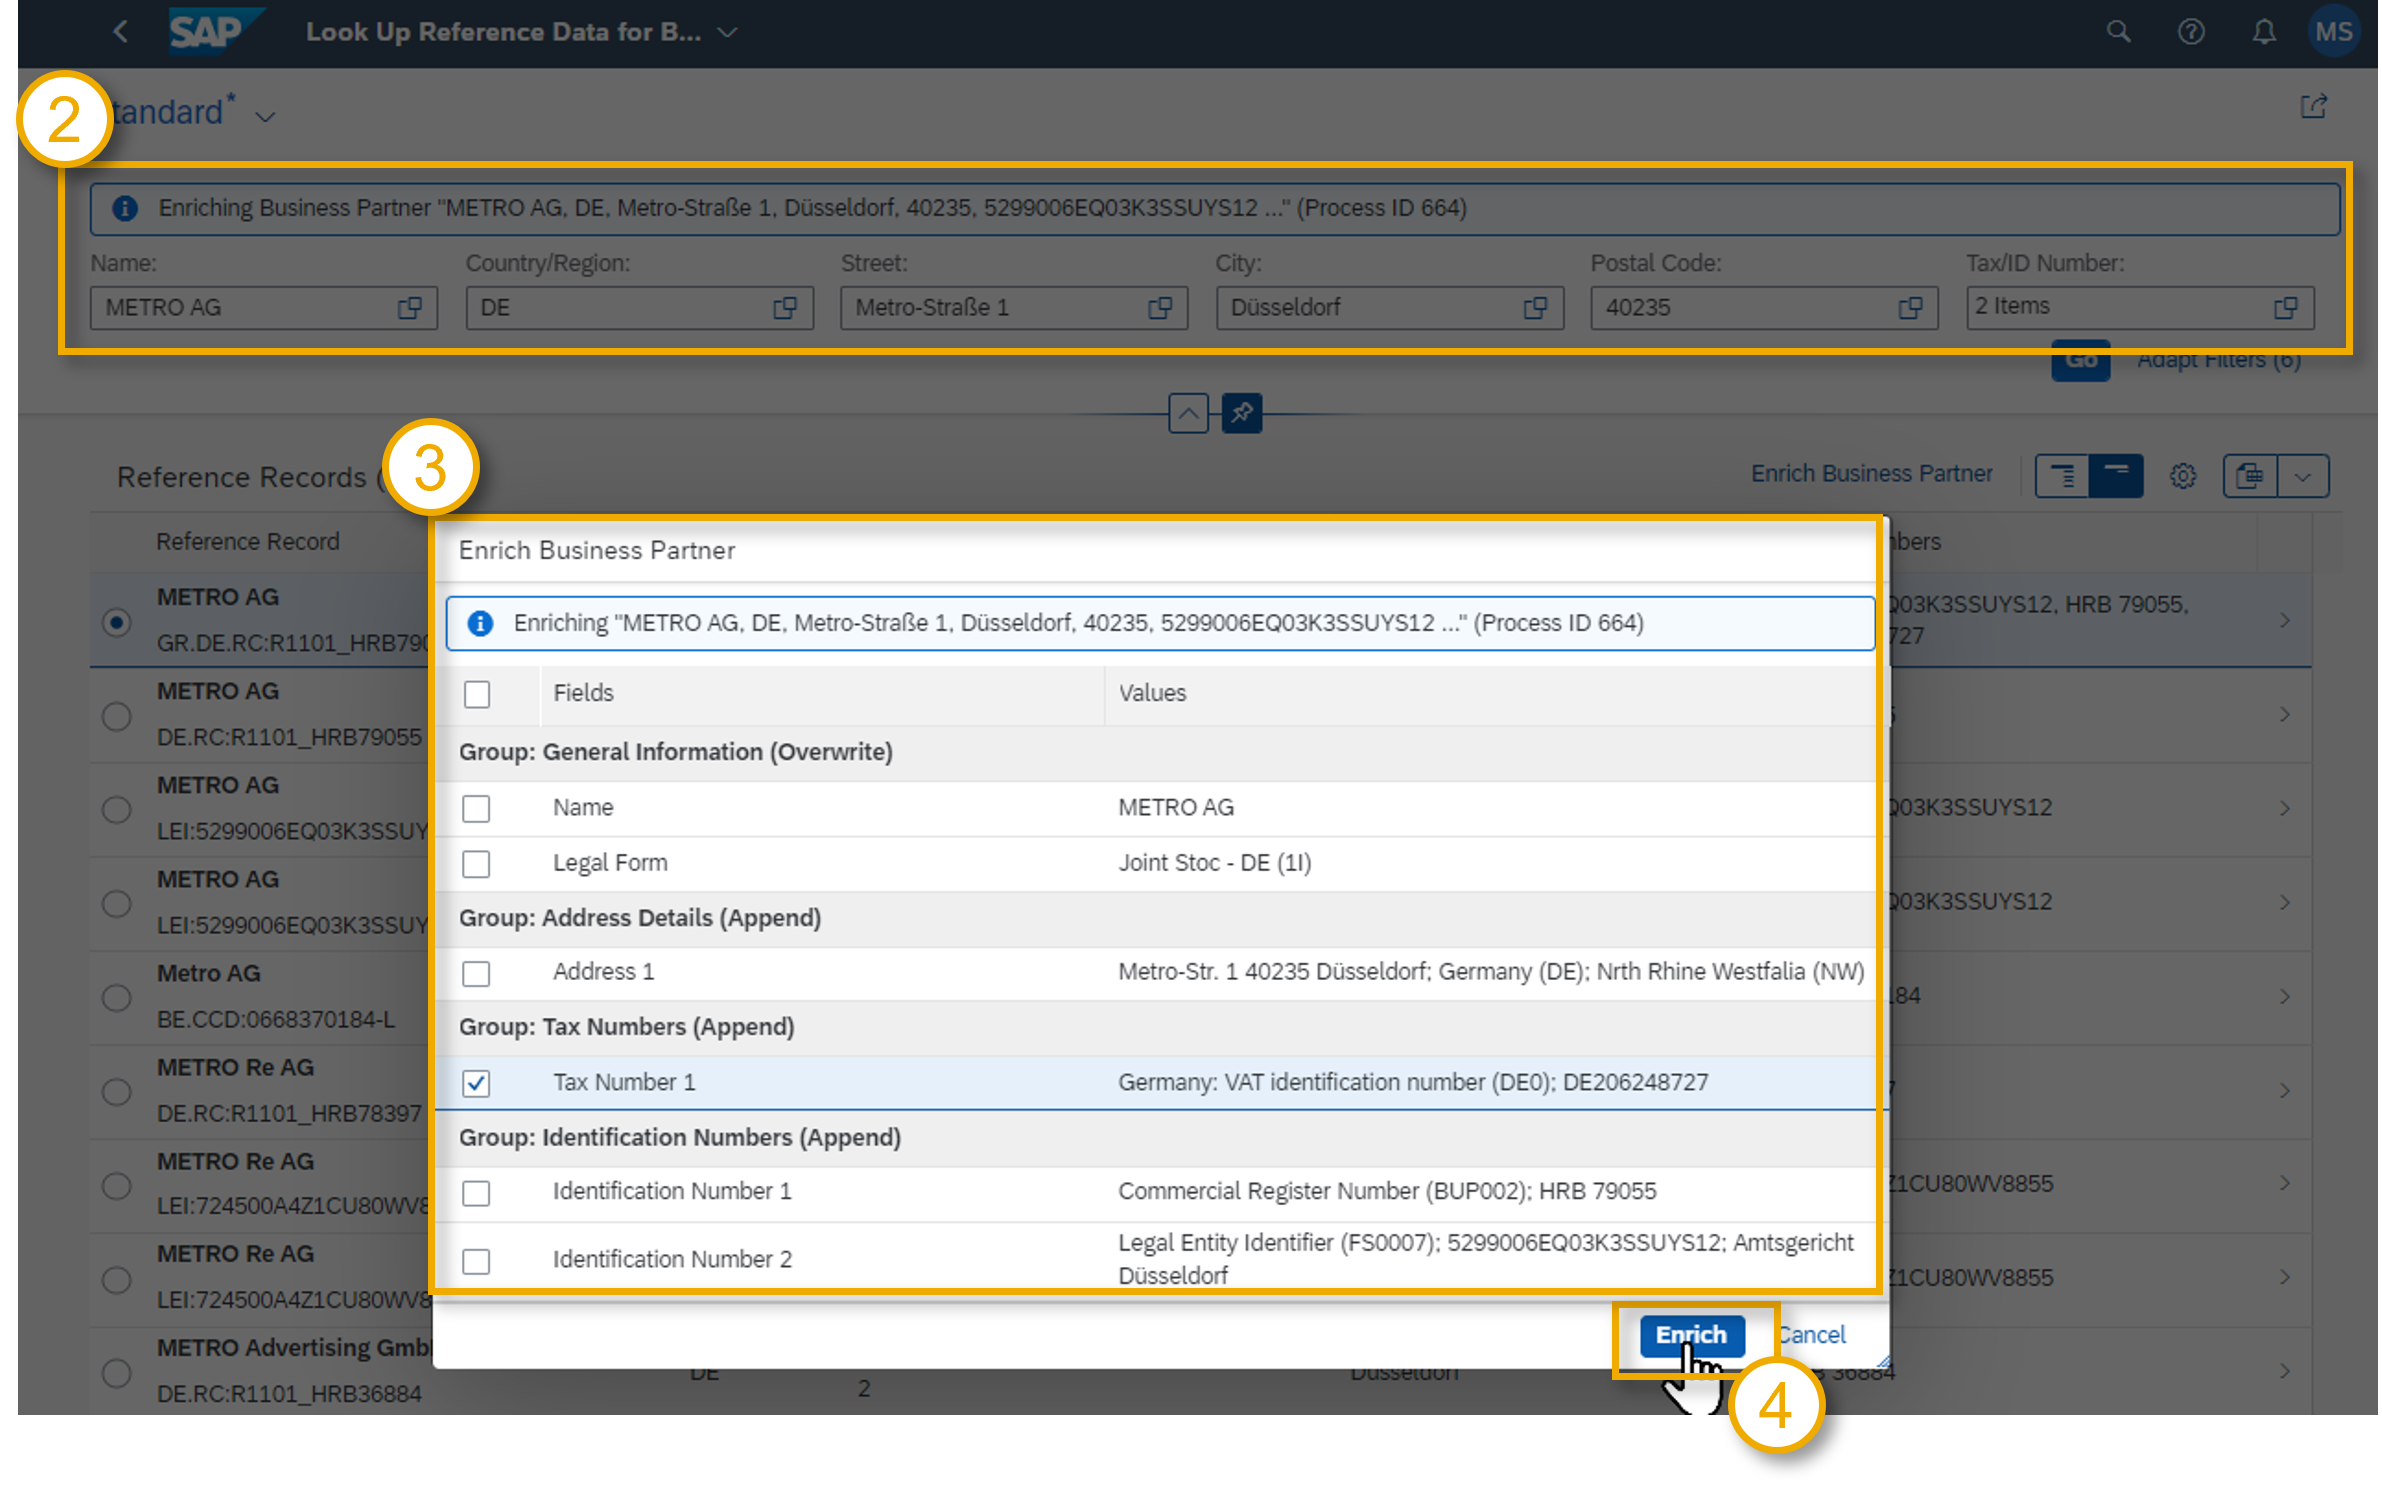Uncheck the Tax Number 1 checkbox

coord(476,1083)
